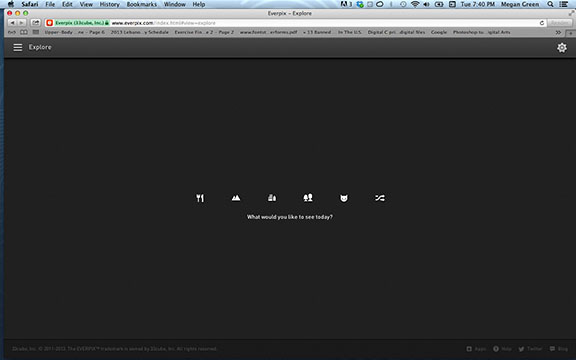Open the Exercise Page 2 bookmark
The height and width of the screenshot is (360, 576).
204,32
